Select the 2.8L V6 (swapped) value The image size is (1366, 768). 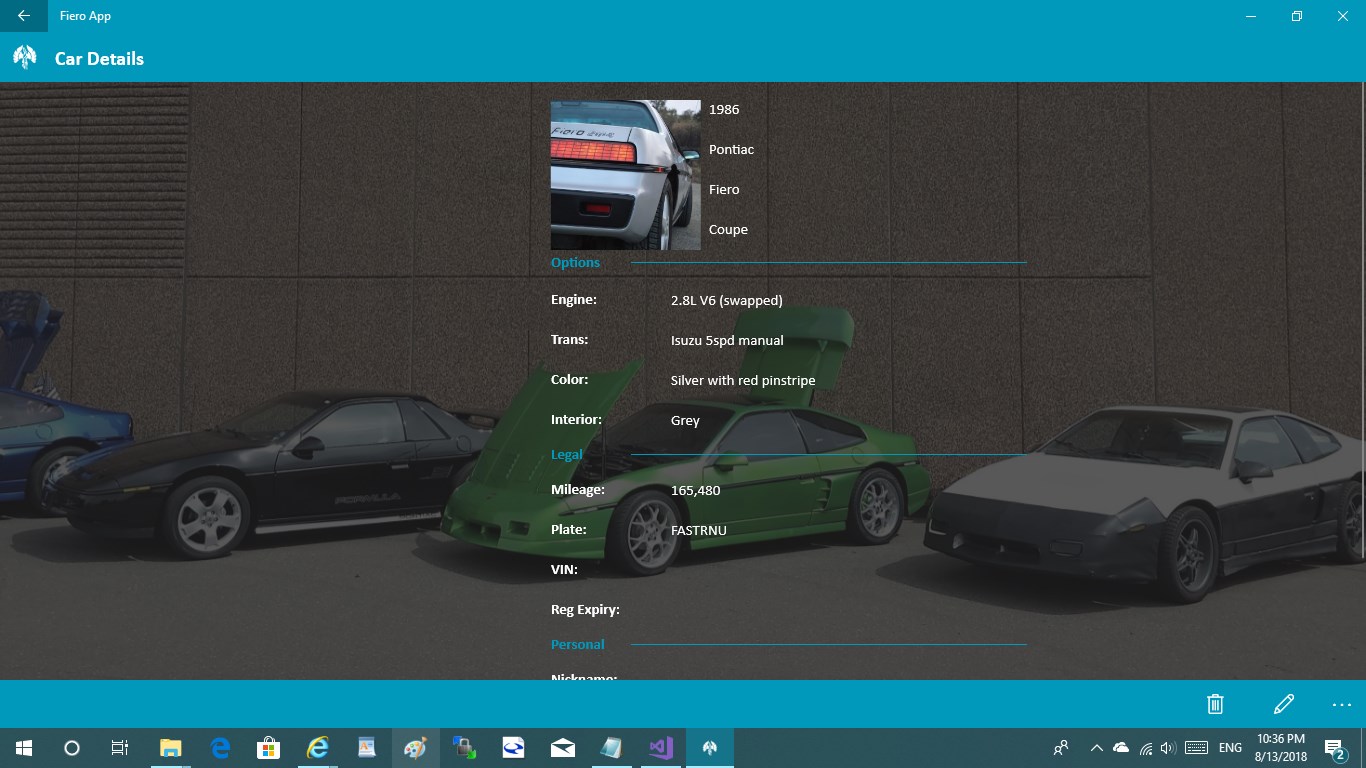pyautogui.click(x=727, y=300)
